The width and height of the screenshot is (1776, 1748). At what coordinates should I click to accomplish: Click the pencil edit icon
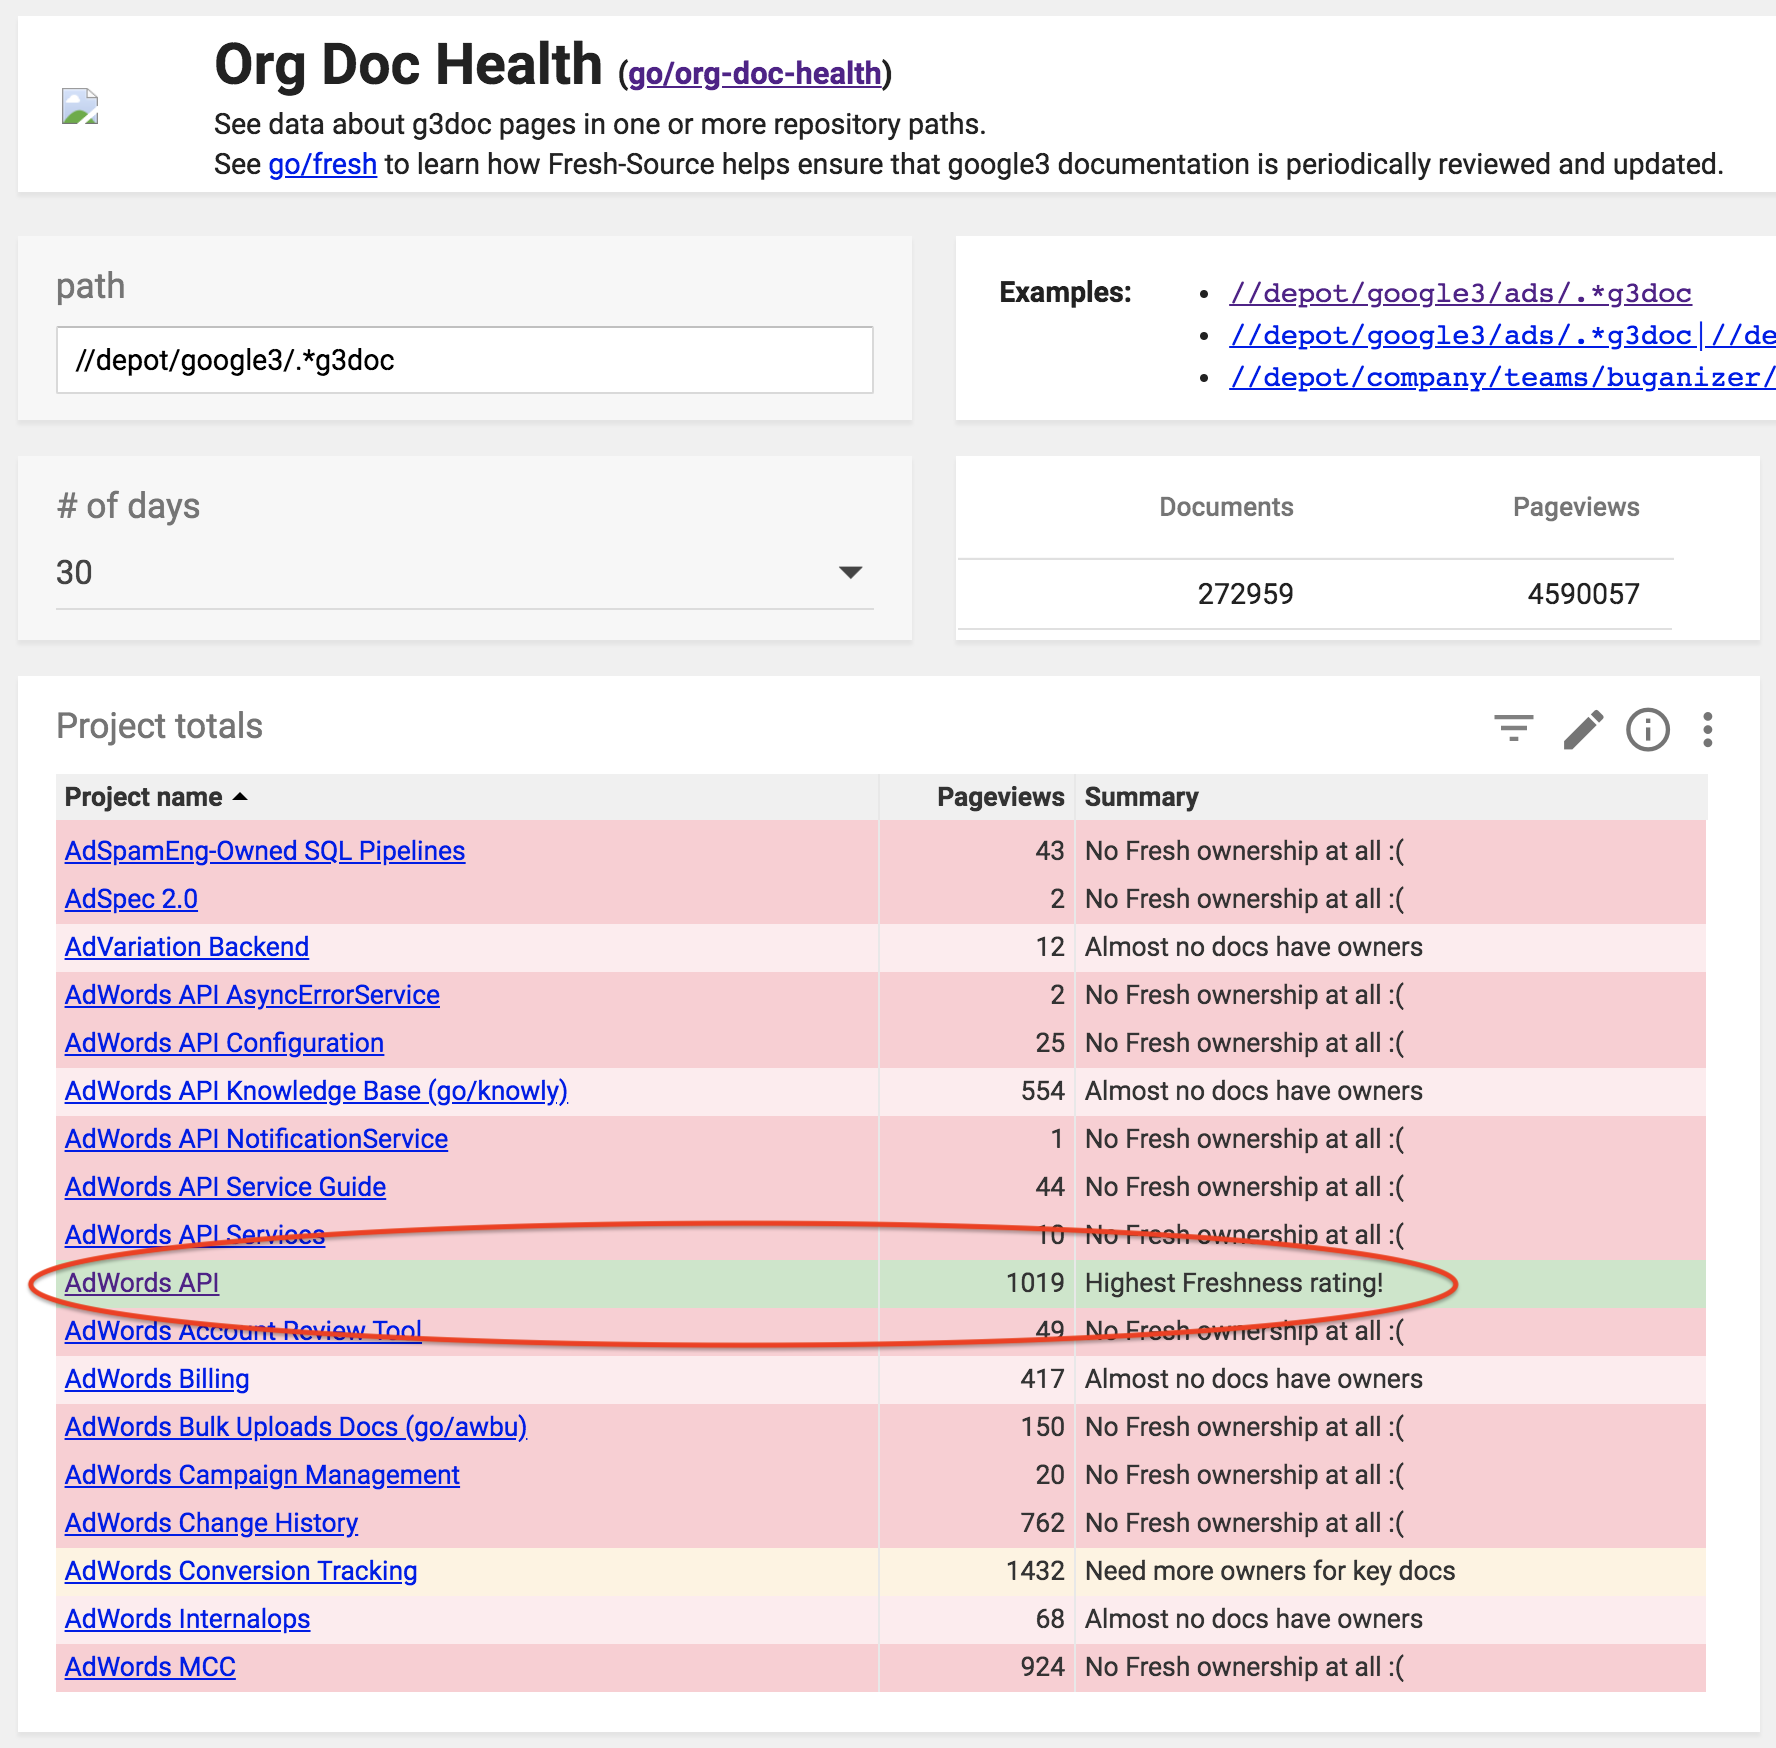point(1583,729)
